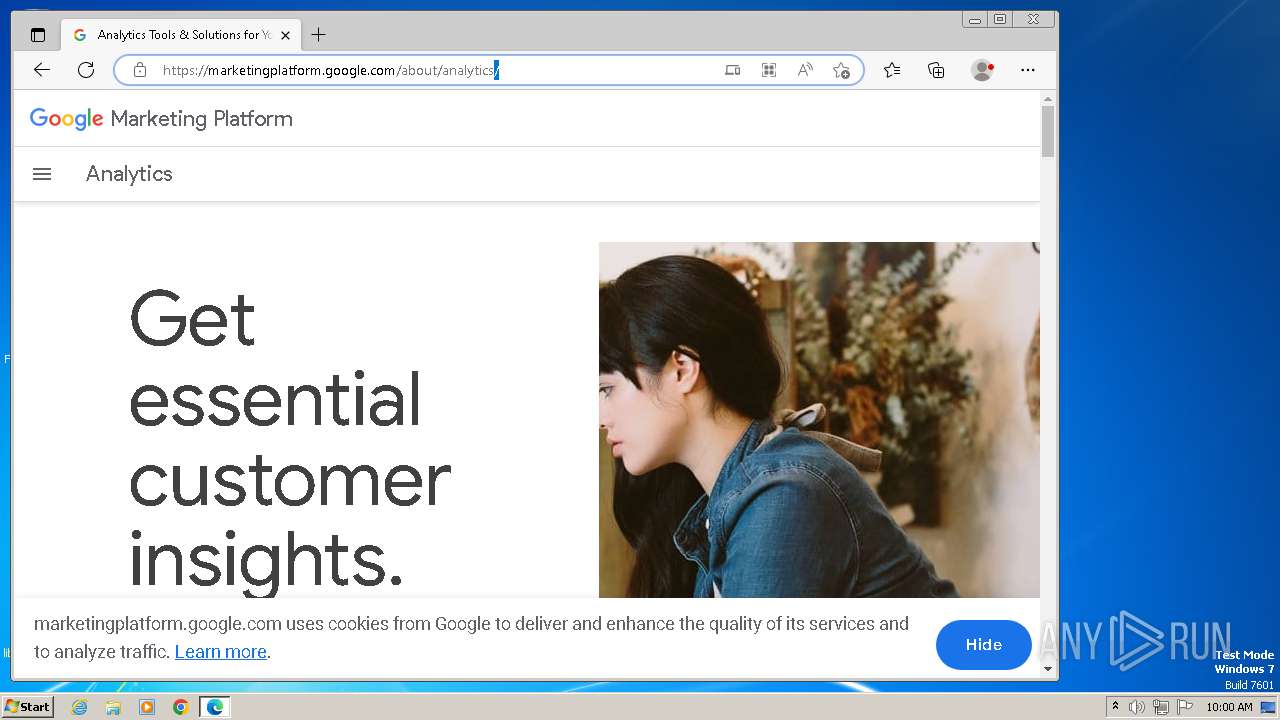
Task: Open File Explorer from the taskbar
Action: (113, 707)
